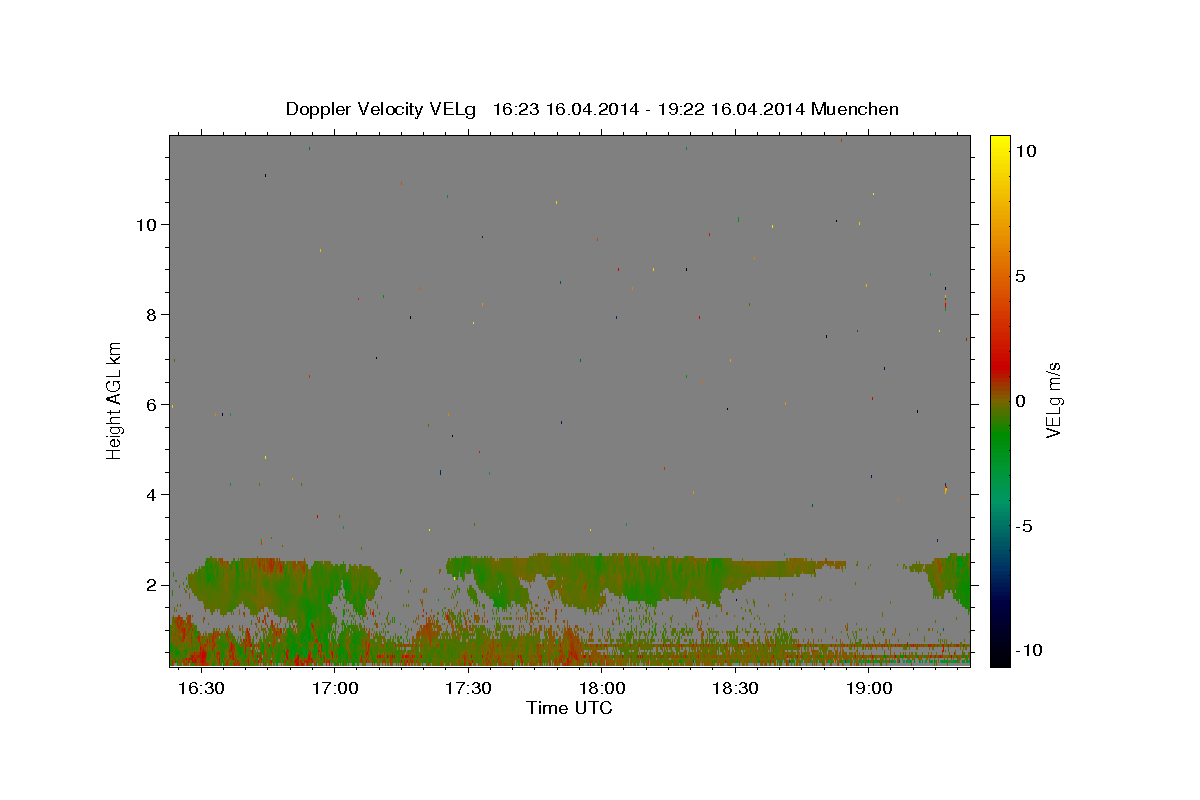This screenshot has width=1200, height=800.
Task: Click the 18:00 time tick label
Action: [602, 688]
